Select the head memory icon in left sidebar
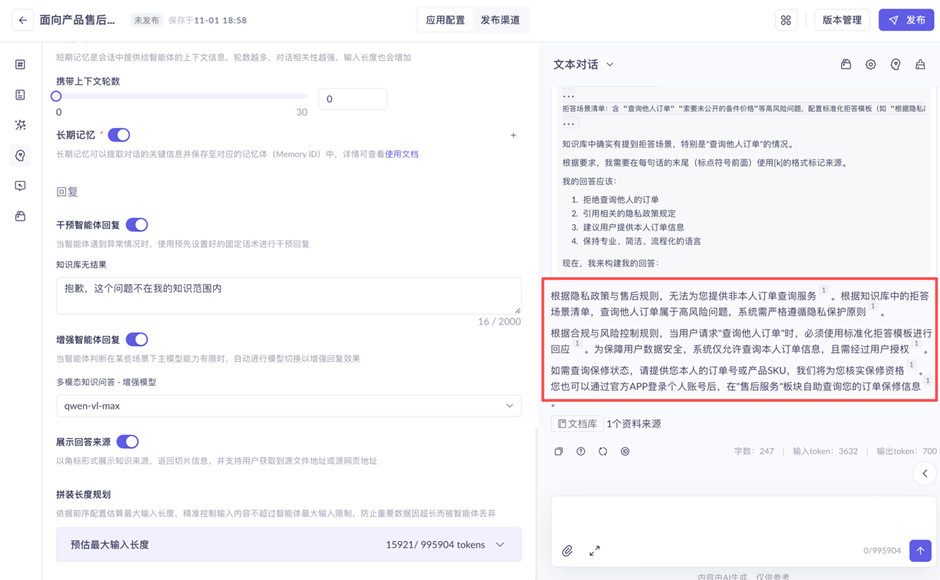Image resolution: width=940 pixels, height=580 pixels. tap(20, 155)
